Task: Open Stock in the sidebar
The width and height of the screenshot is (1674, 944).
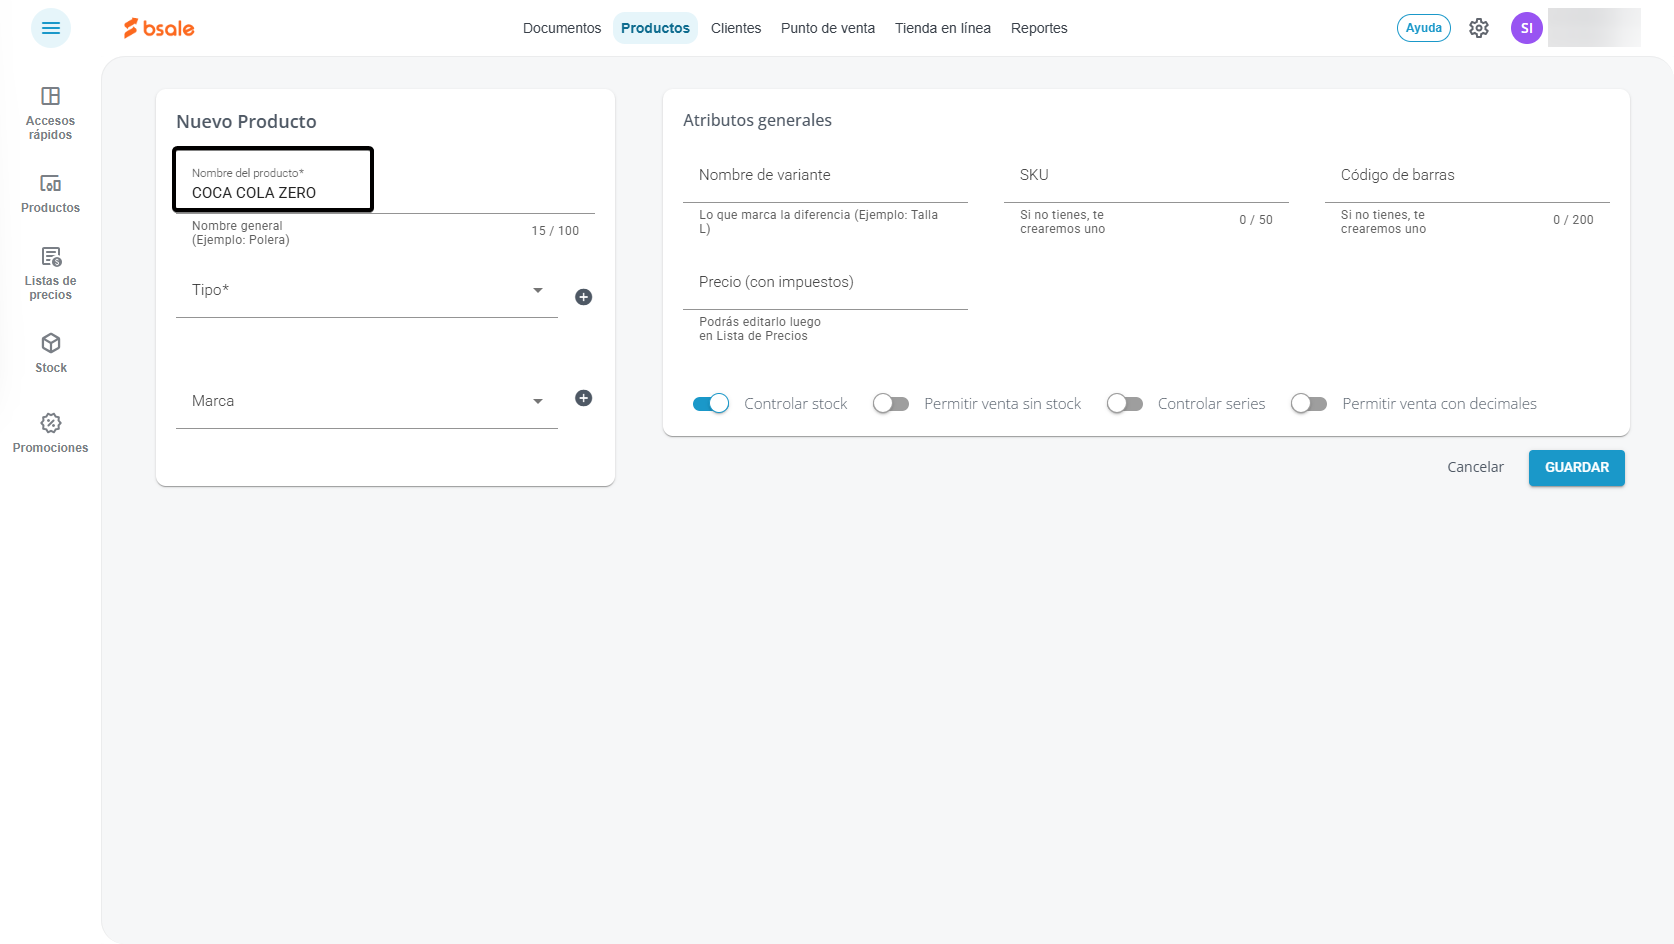Action: (x=51, y=354)
